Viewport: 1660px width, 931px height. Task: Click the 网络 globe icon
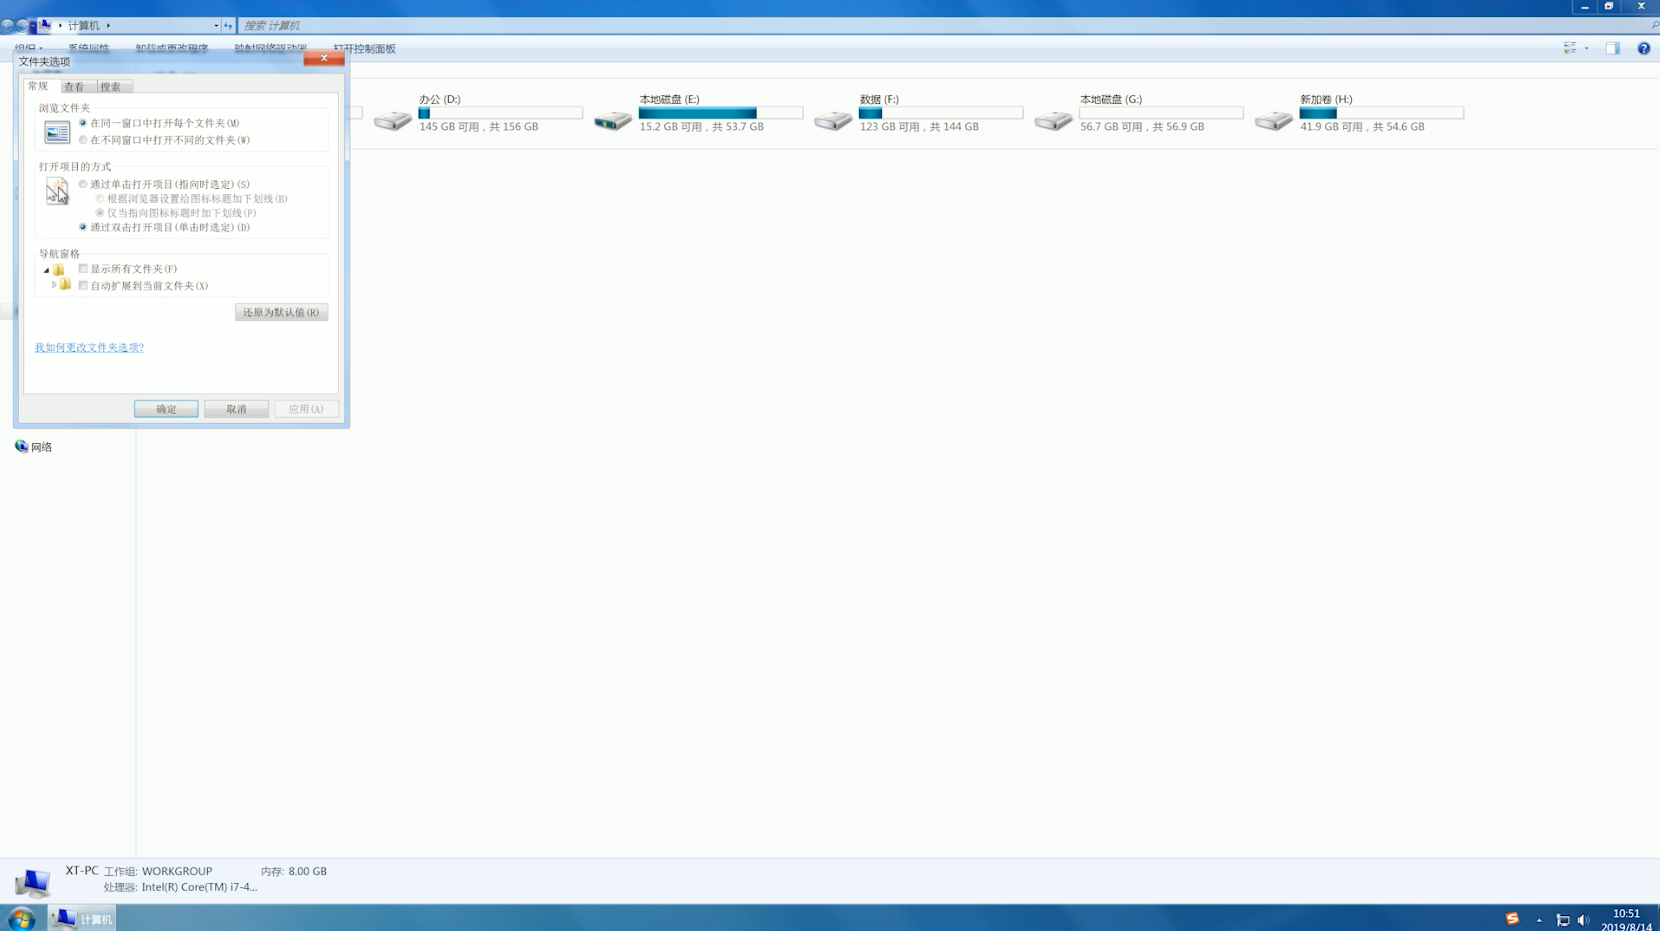[21, 446]
